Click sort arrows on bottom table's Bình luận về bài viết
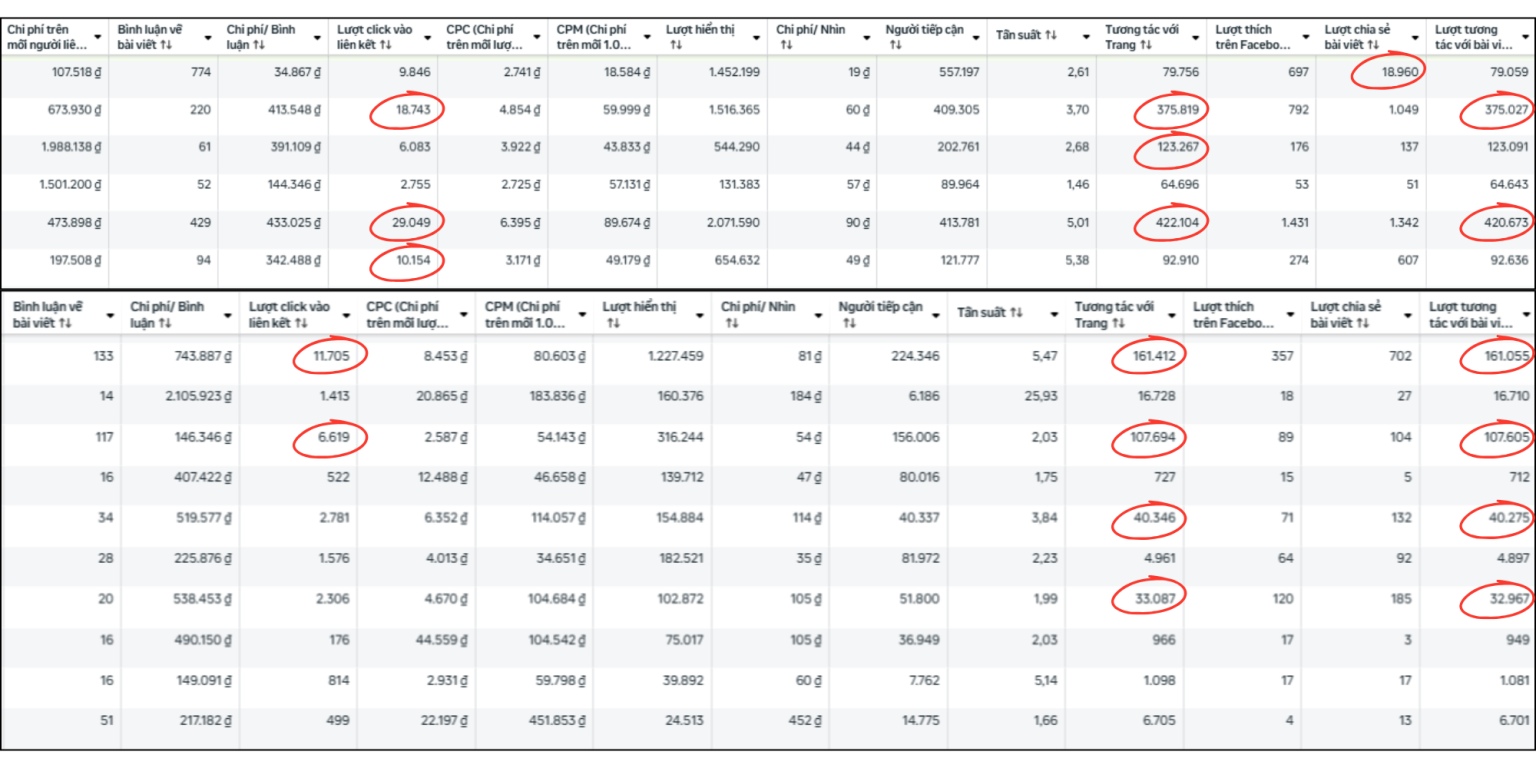Screen dimensions: 1536x768 pos(66,323)
